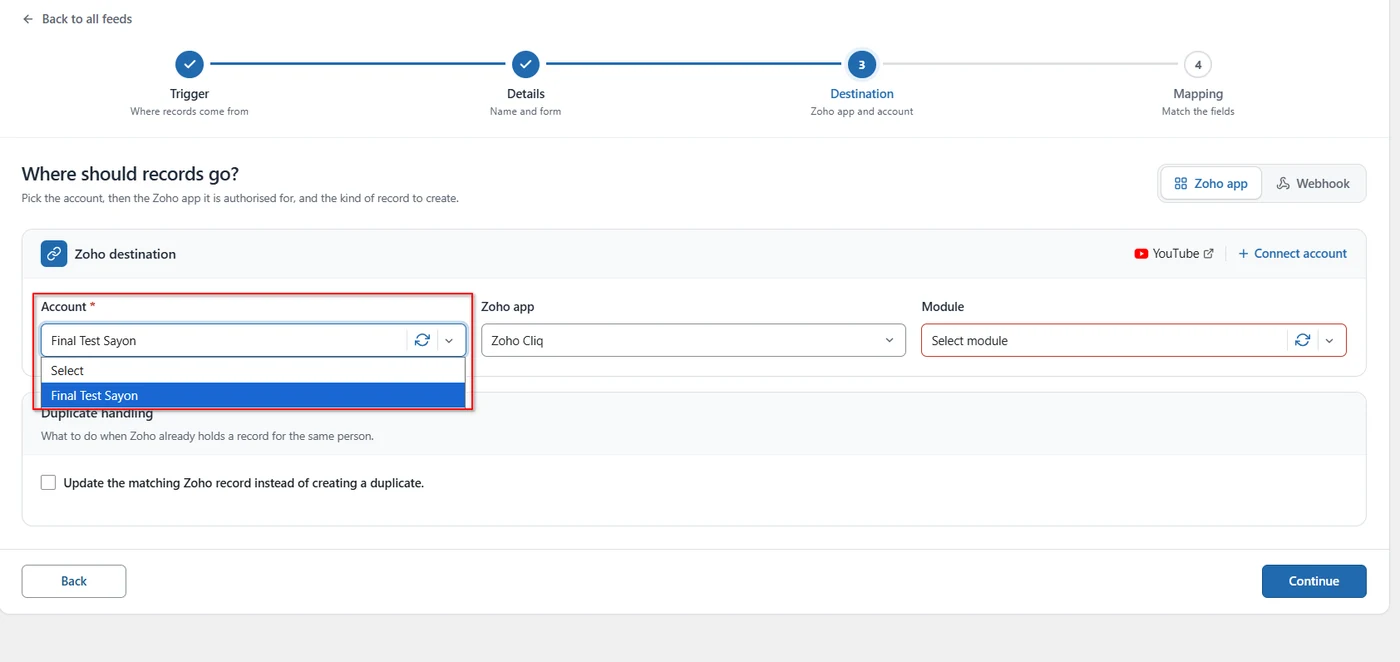
Task: Open the YouTube tutorial link
Action: pos(1174,254)
